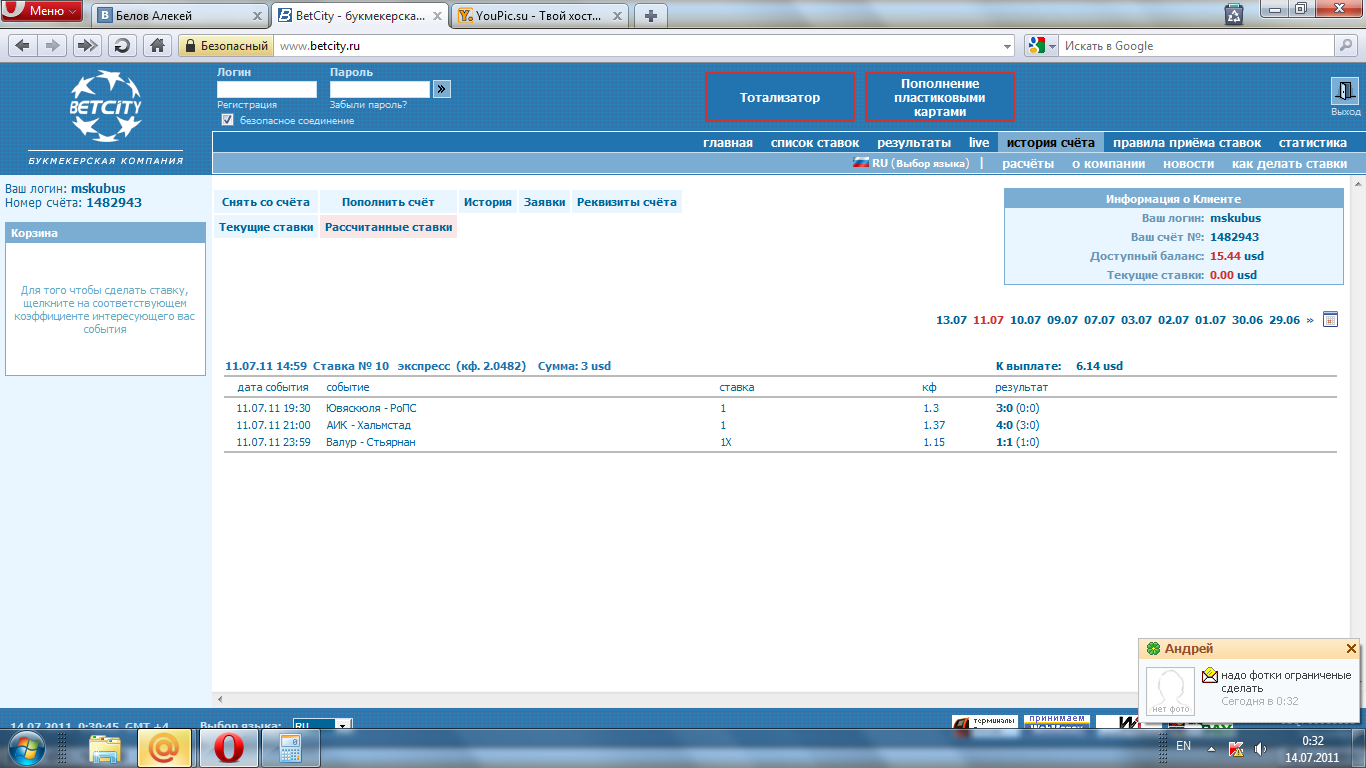Image resolution: width=1366 pixels, height=768 pixels.
Task: Open о компании link
Action: coord(1108,164)
